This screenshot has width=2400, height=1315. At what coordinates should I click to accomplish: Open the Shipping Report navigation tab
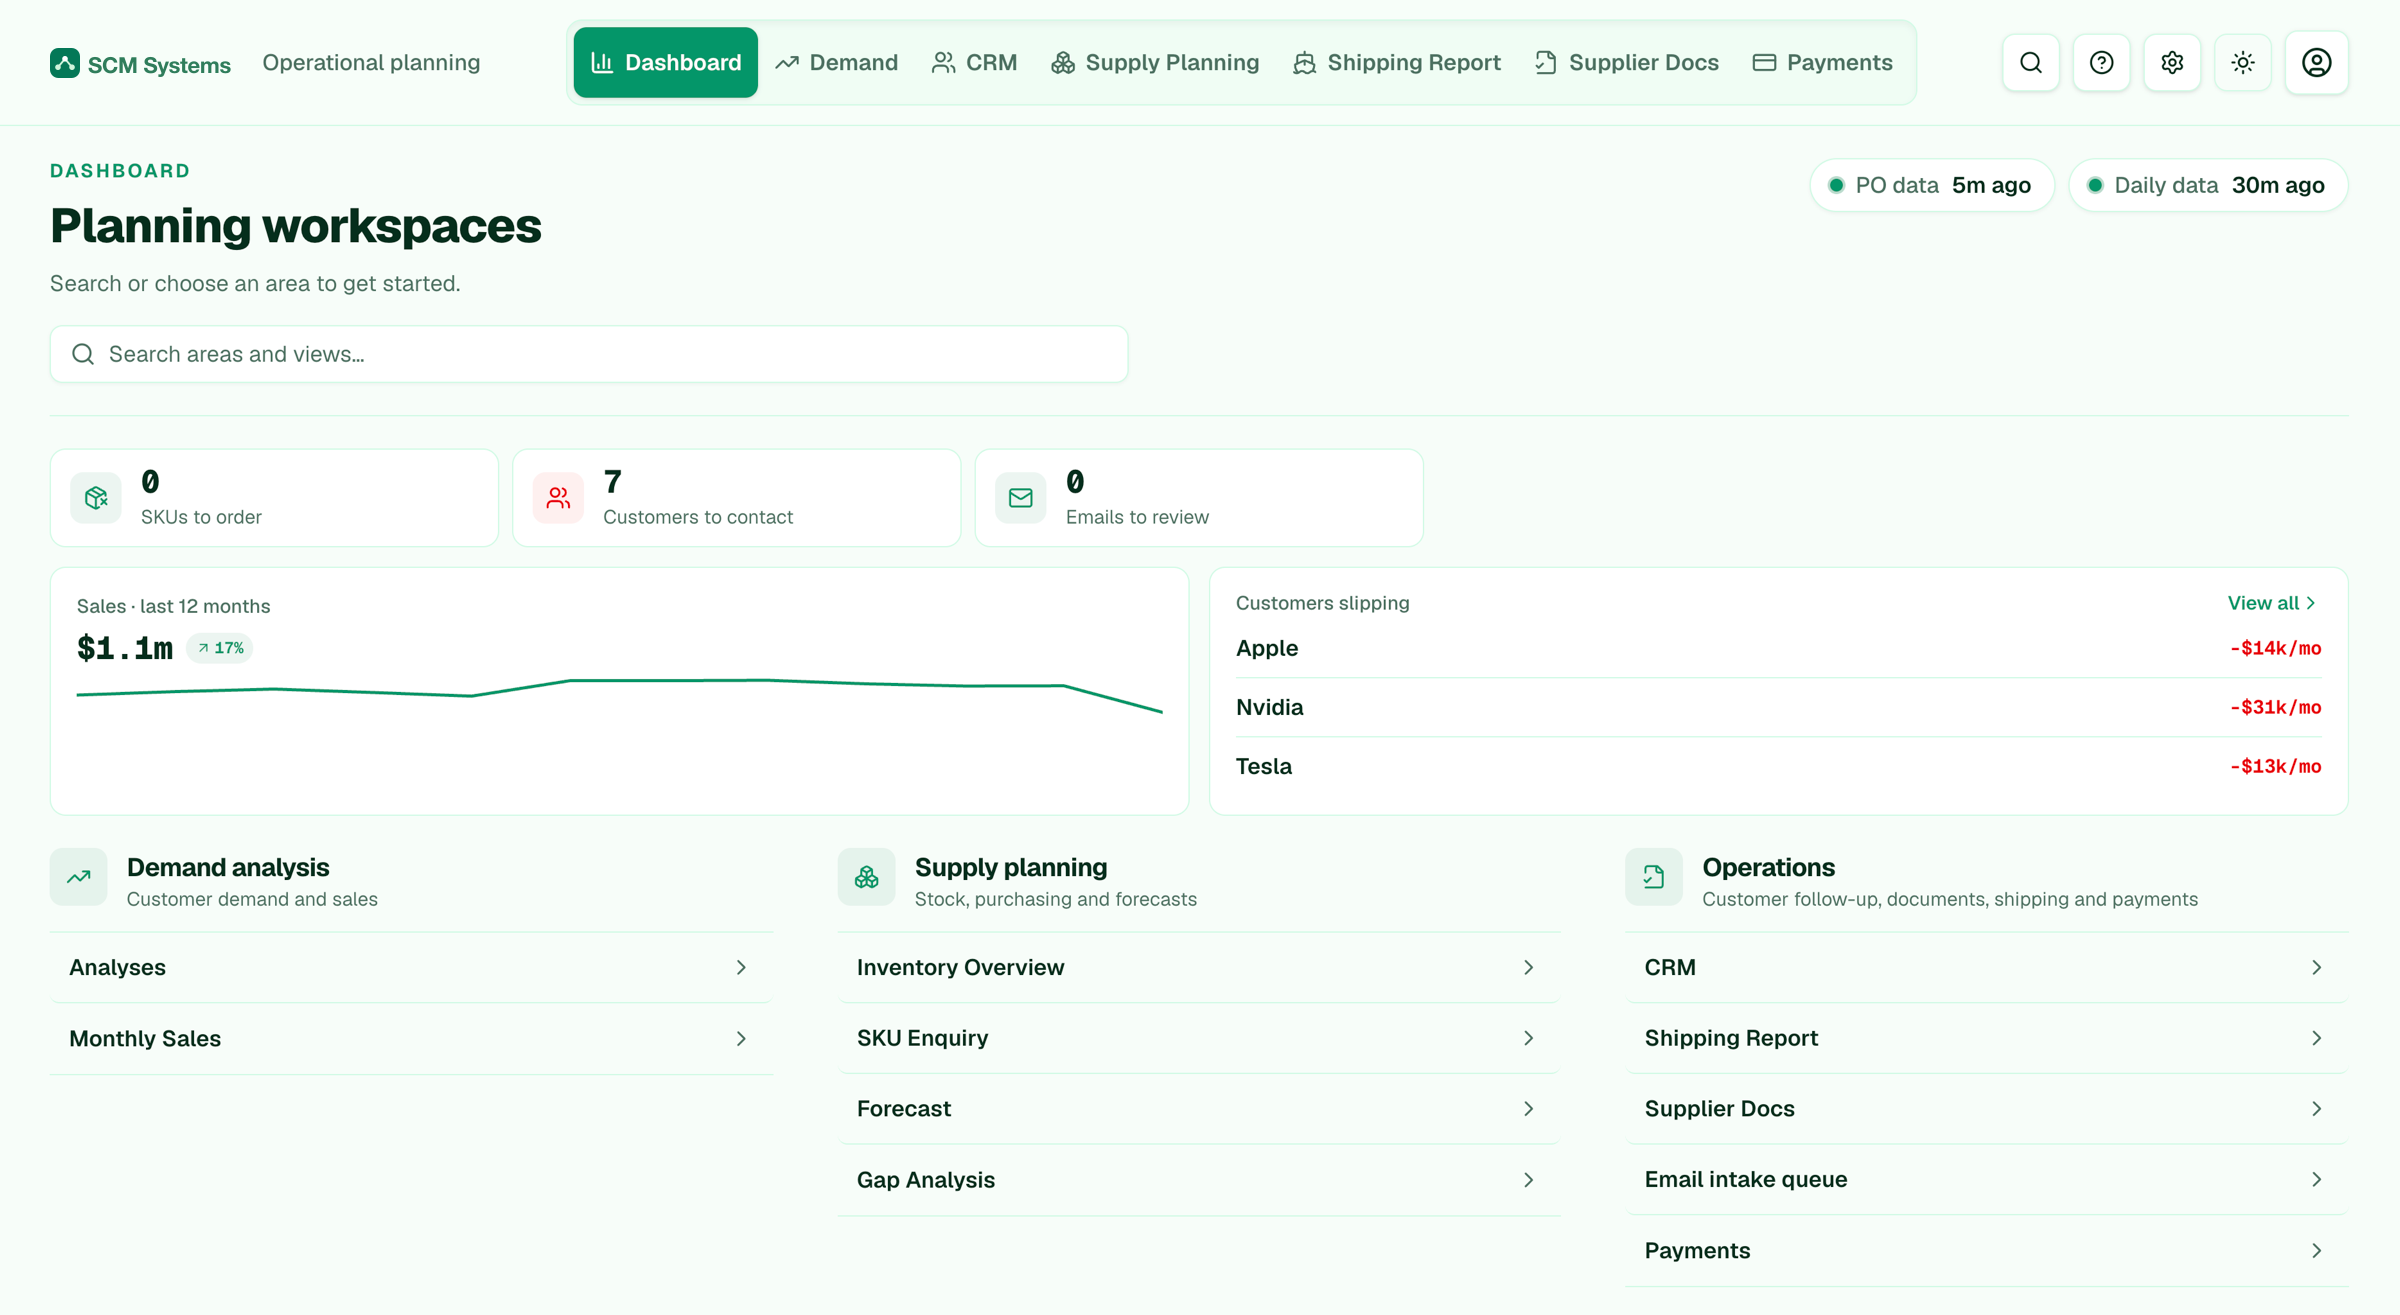1397,63
